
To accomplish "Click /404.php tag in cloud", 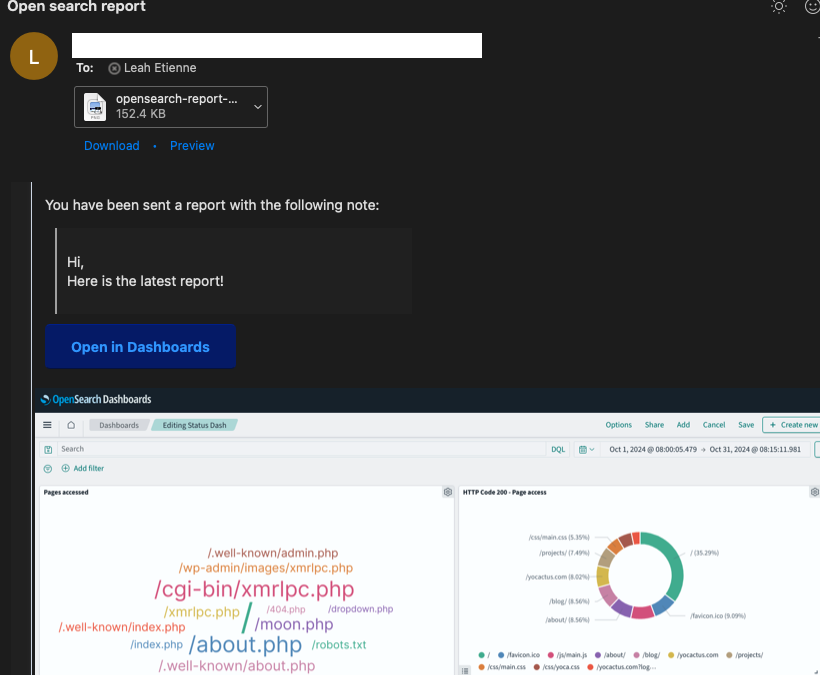I will click(x=286, y=610).
